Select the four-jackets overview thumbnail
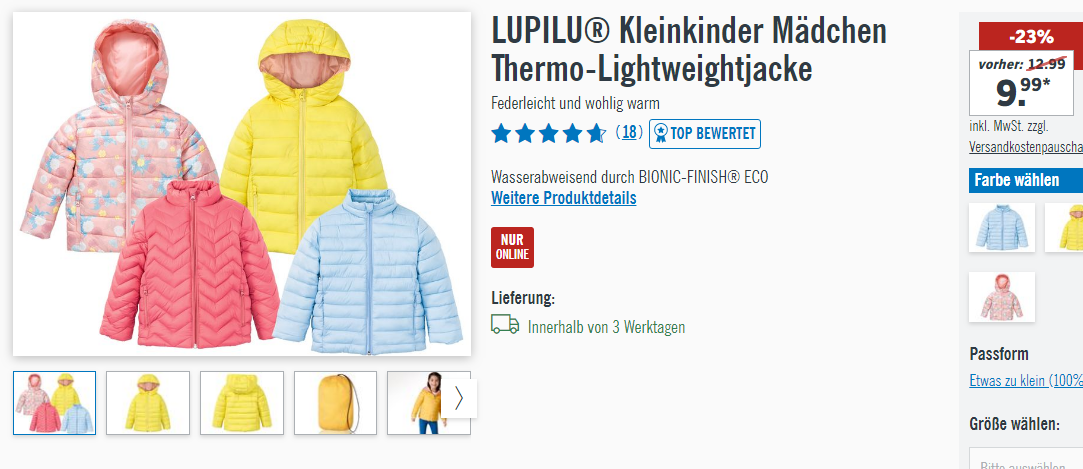This screenshot has width=1083, height=469. click(x=55, y=403)
